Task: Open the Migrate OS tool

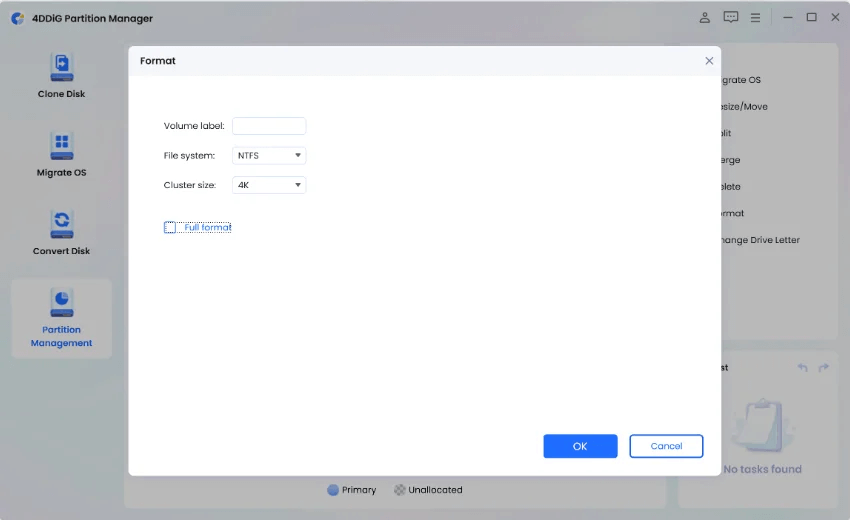Action: [61, 154]
